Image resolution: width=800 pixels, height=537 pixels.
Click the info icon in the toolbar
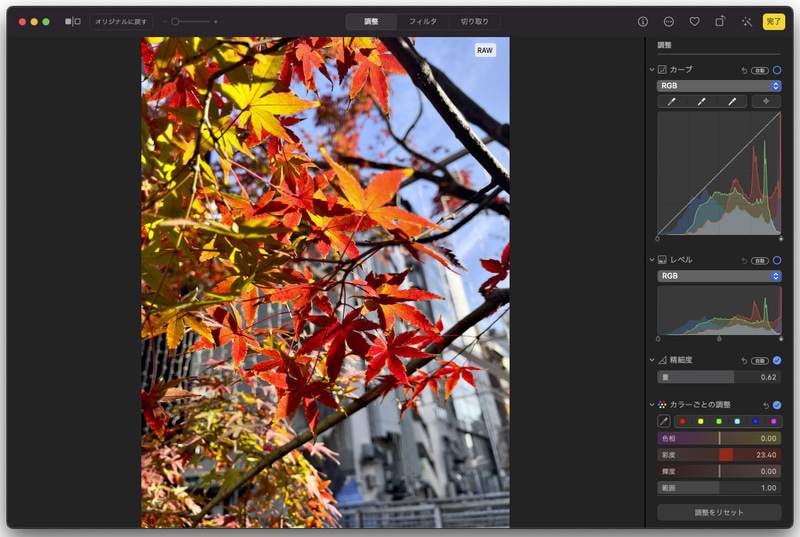[643, 21]
